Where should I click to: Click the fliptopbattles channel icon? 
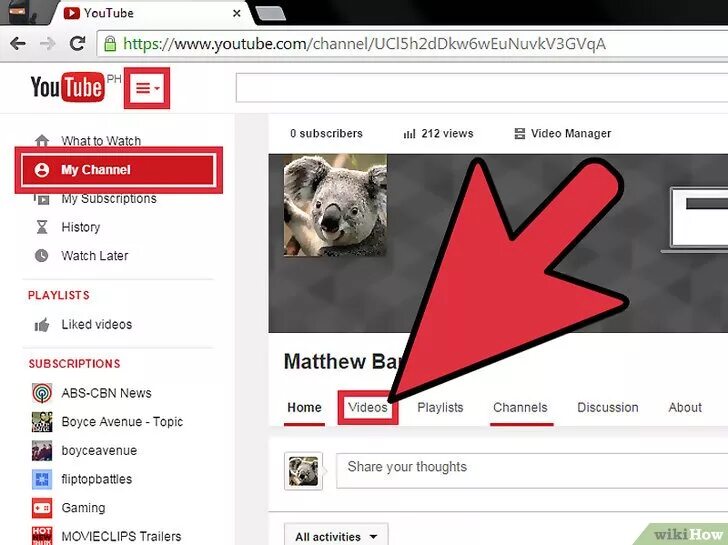[x=42, y=479]
